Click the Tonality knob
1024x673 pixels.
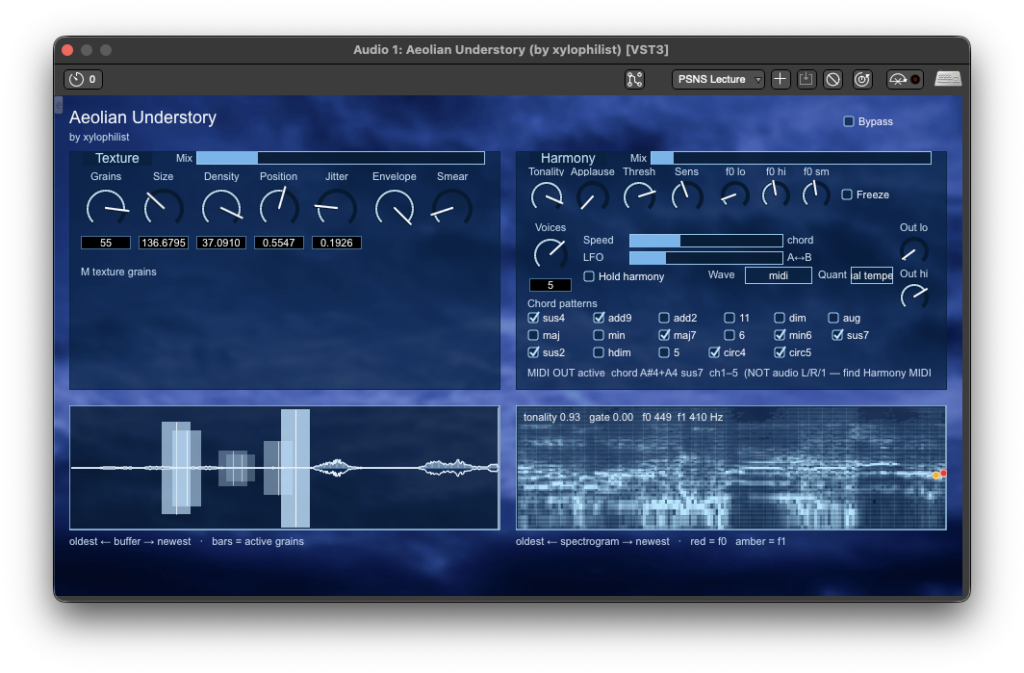click(x=546, y=196)
